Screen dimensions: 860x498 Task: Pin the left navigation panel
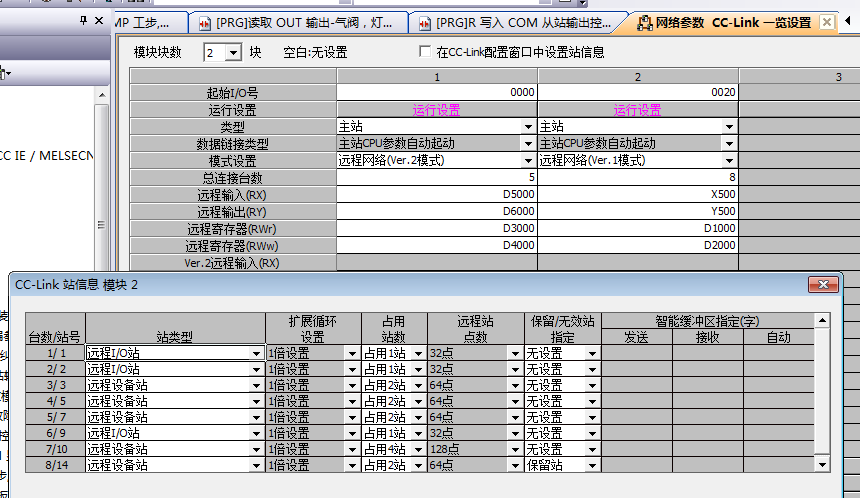[84, 21]
